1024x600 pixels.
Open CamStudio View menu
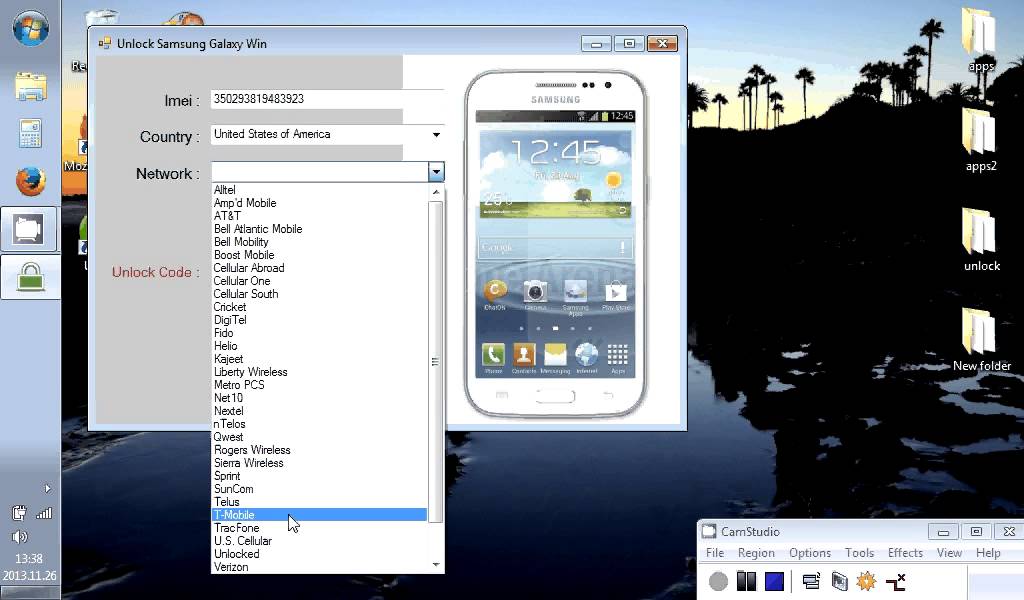coord(949,553)
